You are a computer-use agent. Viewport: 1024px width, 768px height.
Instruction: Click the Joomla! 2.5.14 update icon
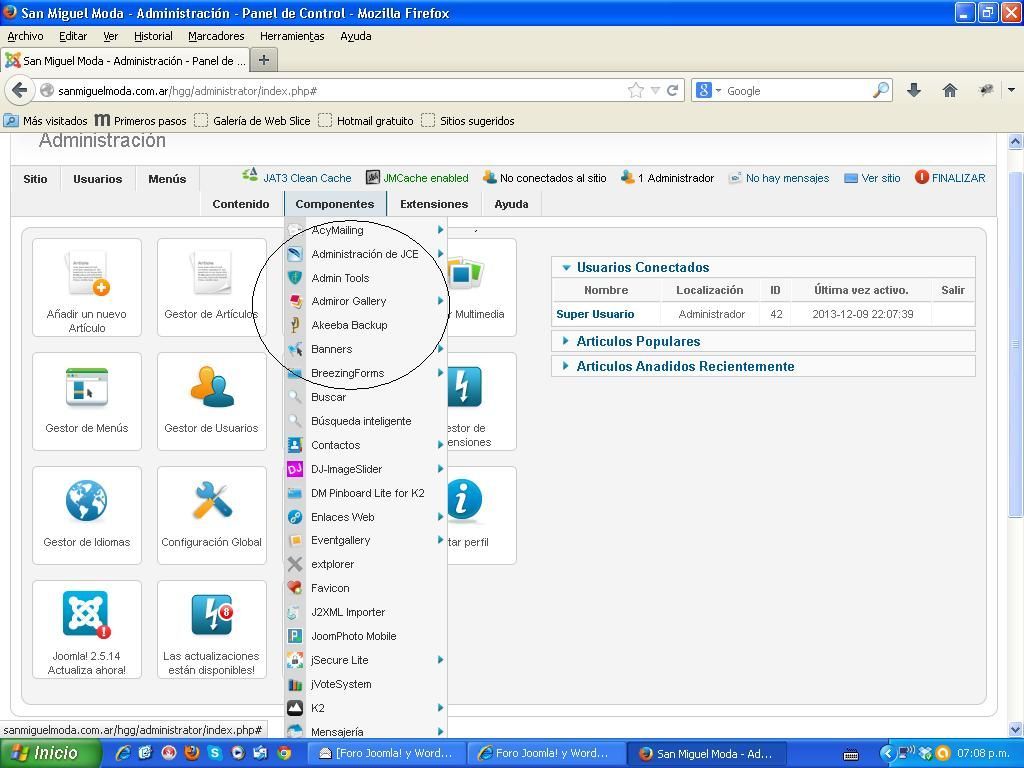(x=87, y=614)
